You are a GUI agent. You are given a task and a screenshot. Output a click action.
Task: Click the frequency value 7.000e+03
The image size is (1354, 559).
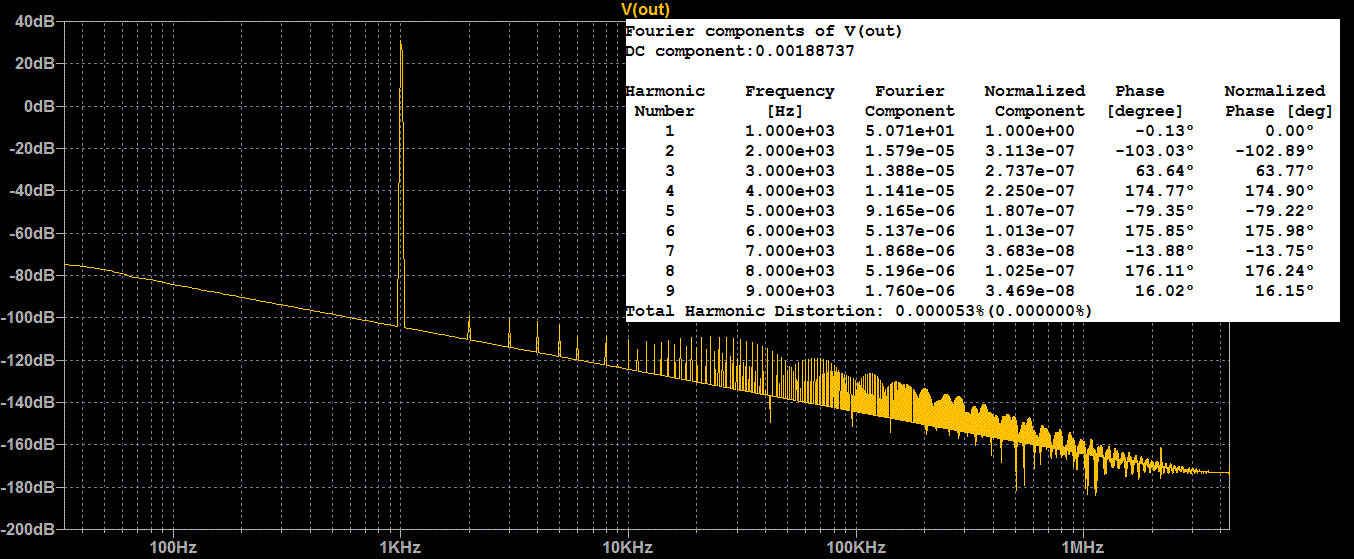(x=789, y=251)
